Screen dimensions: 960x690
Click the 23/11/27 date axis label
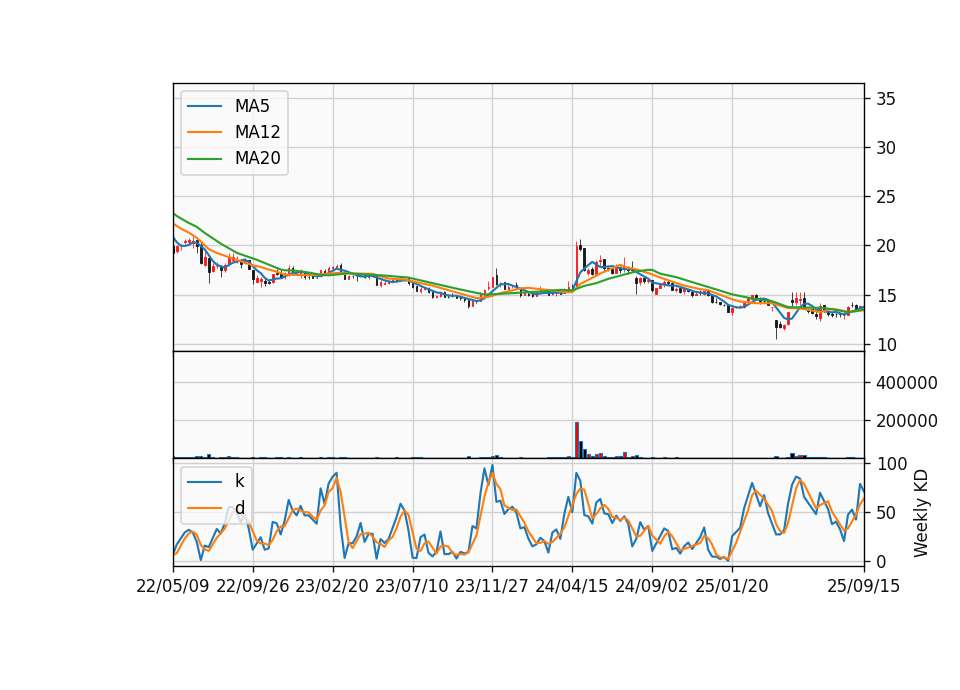(492, 586)
